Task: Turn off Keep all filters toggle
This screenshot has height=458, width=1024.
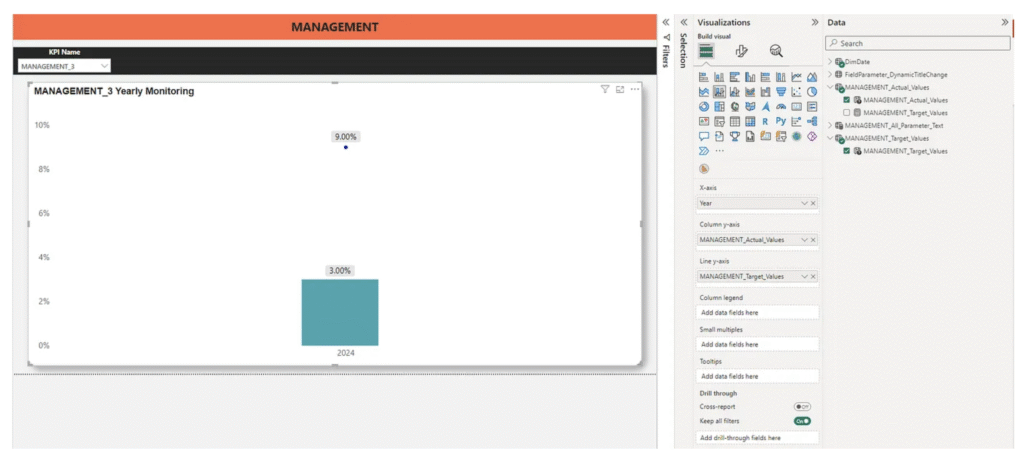Action: [x=801, y=421]
